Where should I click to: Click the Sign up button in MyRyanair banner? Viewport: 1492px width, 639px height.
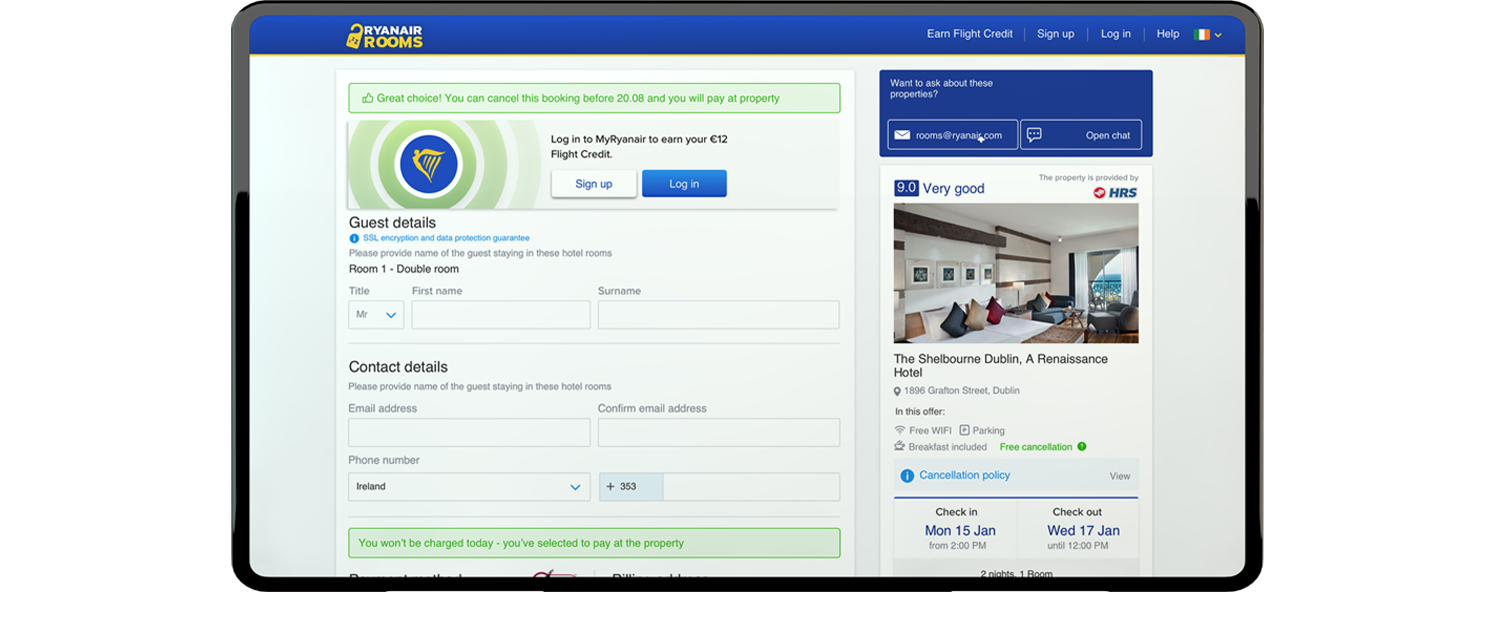tap(594, 184)
